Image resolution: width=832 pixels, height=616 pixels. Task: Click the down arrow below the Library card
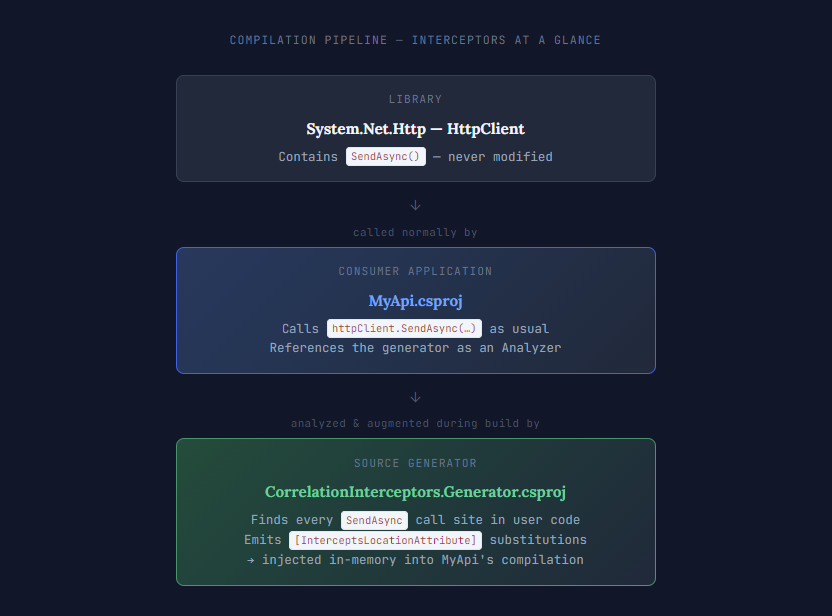click(x=416, y=205)
